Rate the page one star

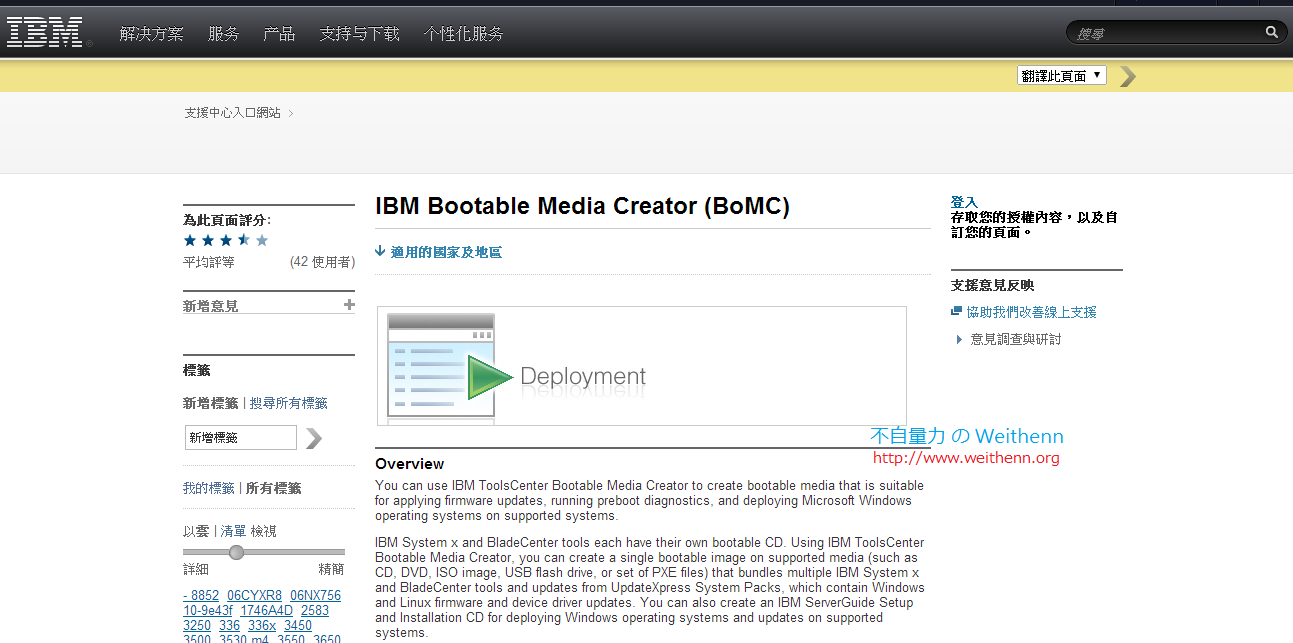pos(190,240)
